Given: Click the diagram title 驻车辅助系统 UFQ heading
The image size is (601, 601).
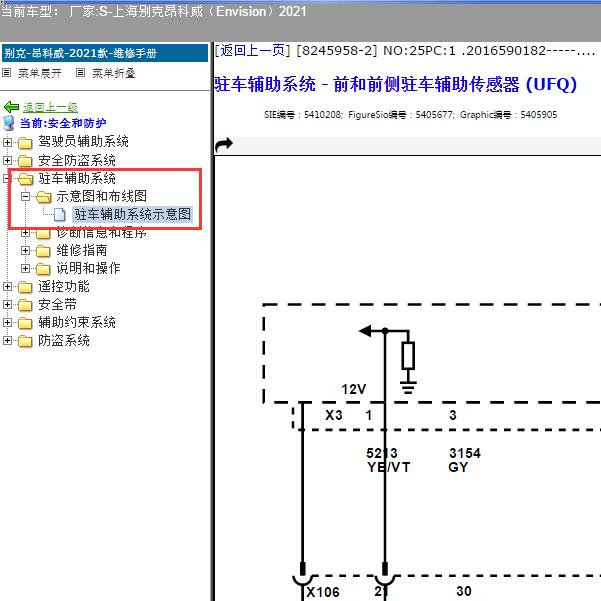Looking at the screenshot, I should pos(395,84).
